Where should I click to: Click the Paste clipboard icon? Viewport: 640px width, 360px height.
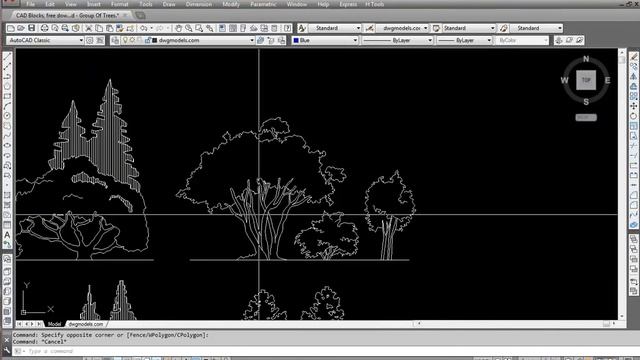tap(109, 28)
